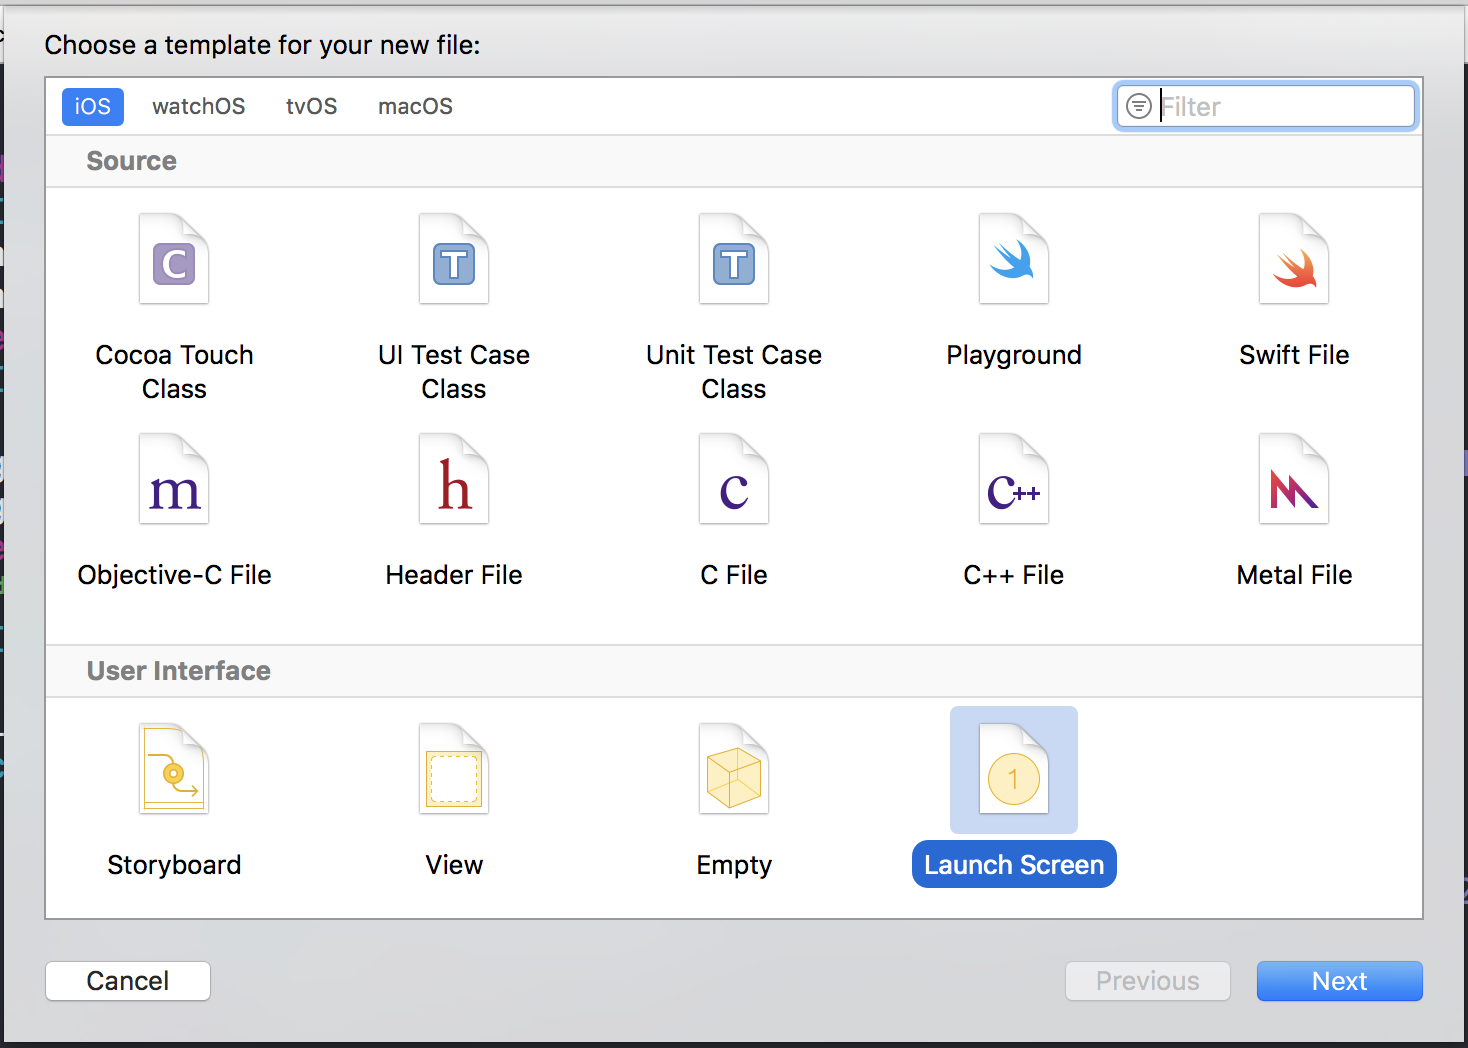Open the tvOS platform tab
This screenshot has width=1468, height=1048.
[x=312, y=106]
